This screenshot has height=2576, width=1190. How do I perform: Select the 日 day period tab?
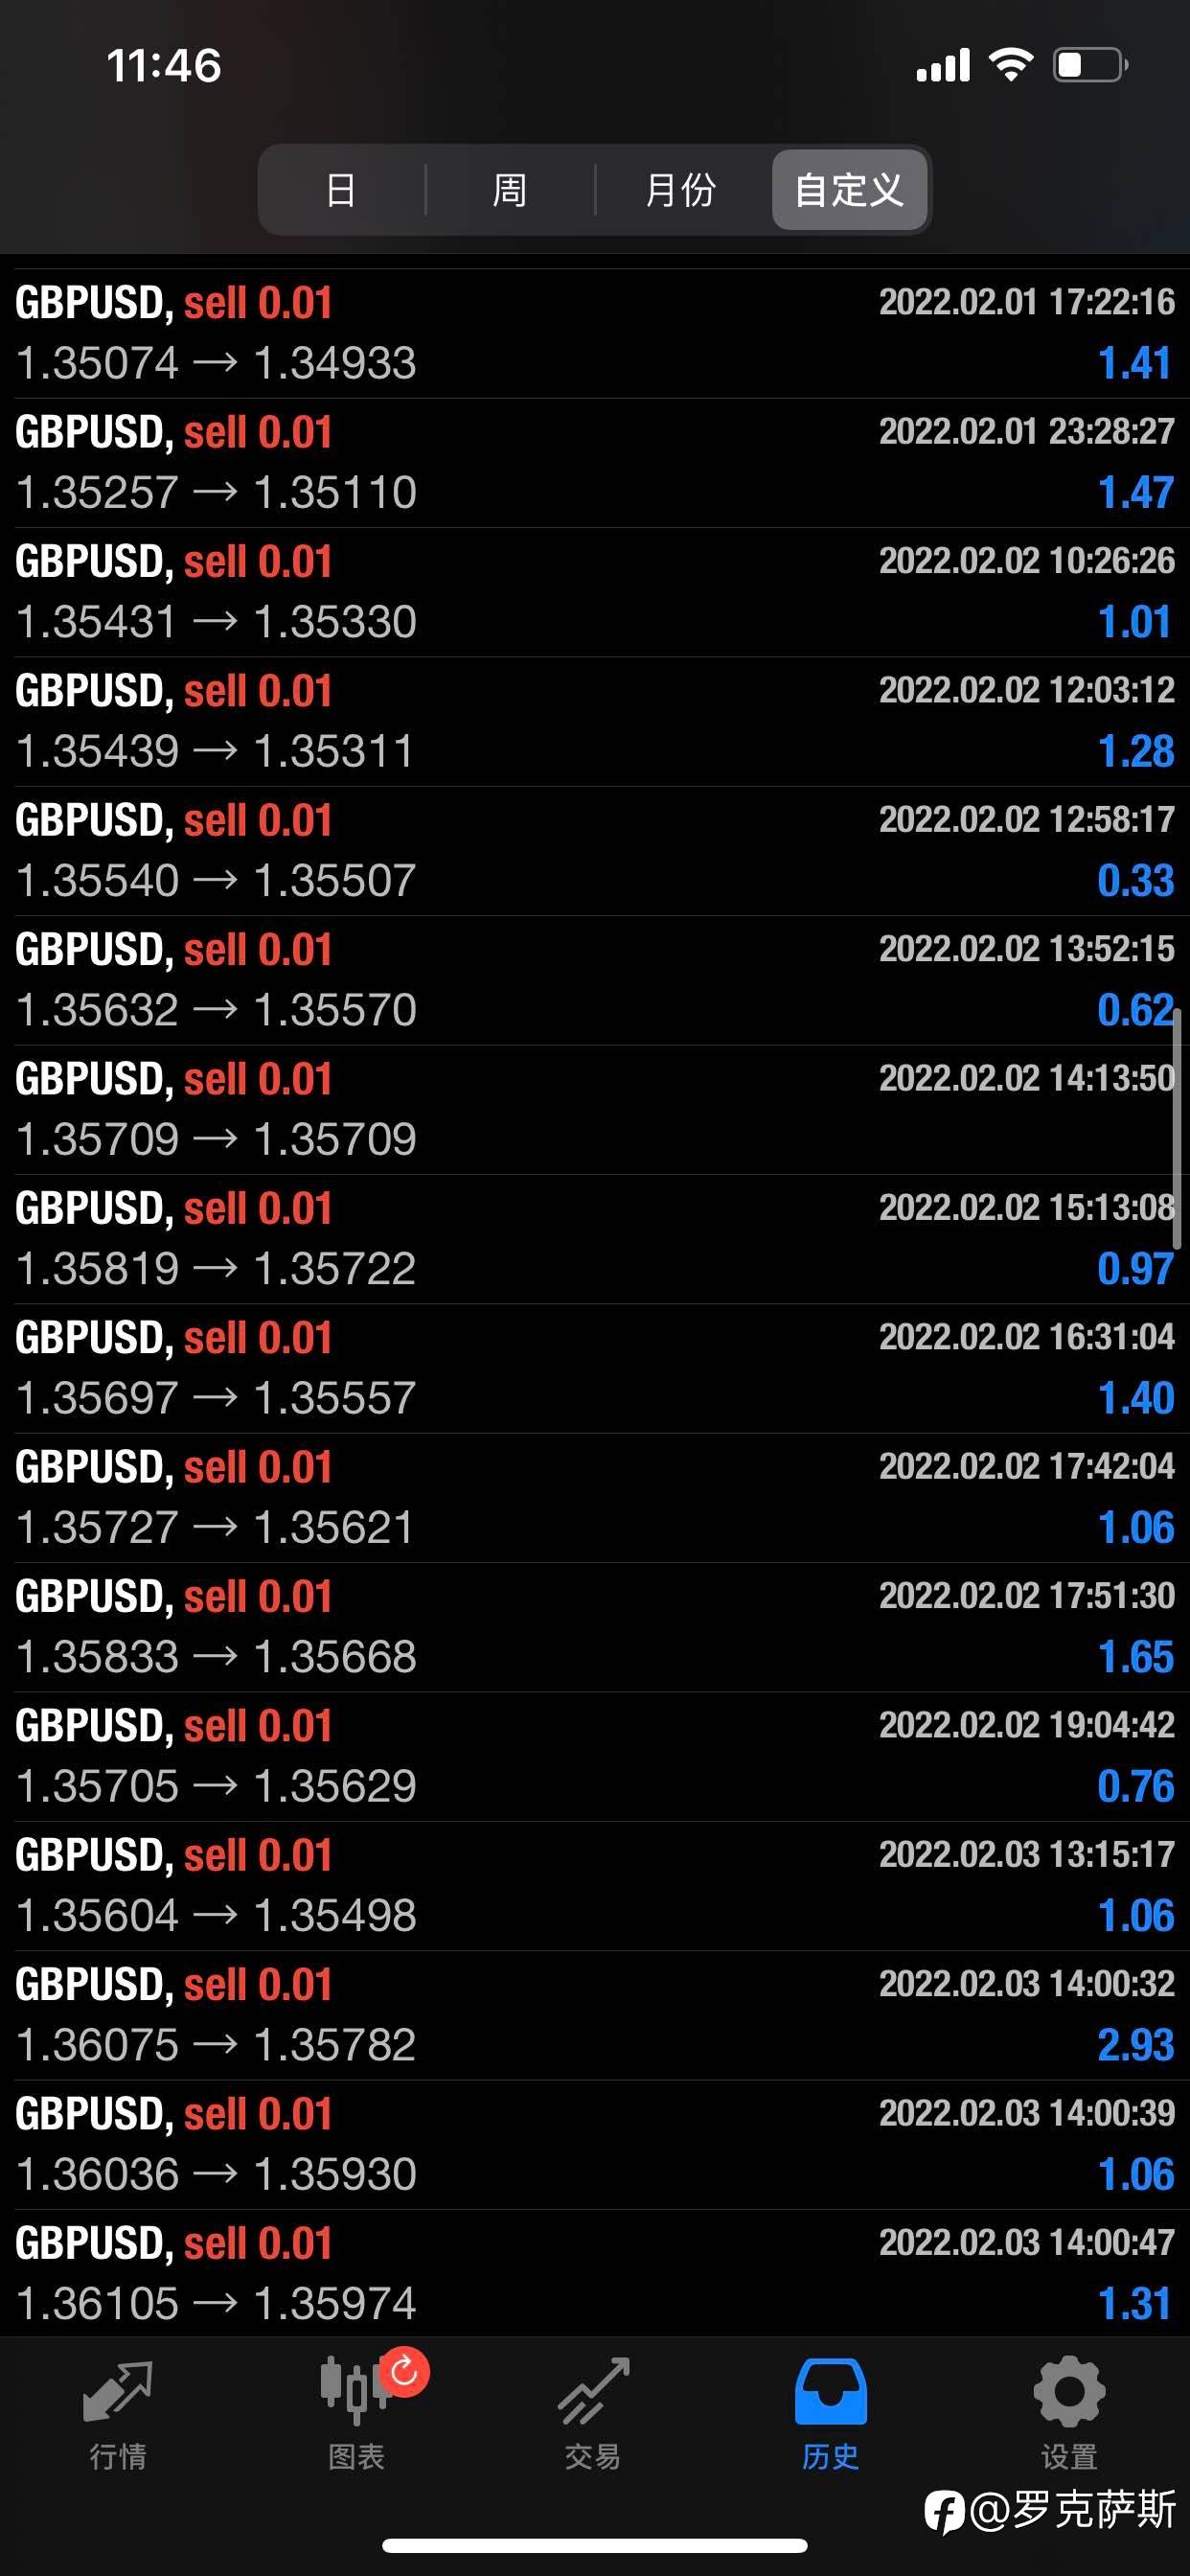tap(341, 190)
